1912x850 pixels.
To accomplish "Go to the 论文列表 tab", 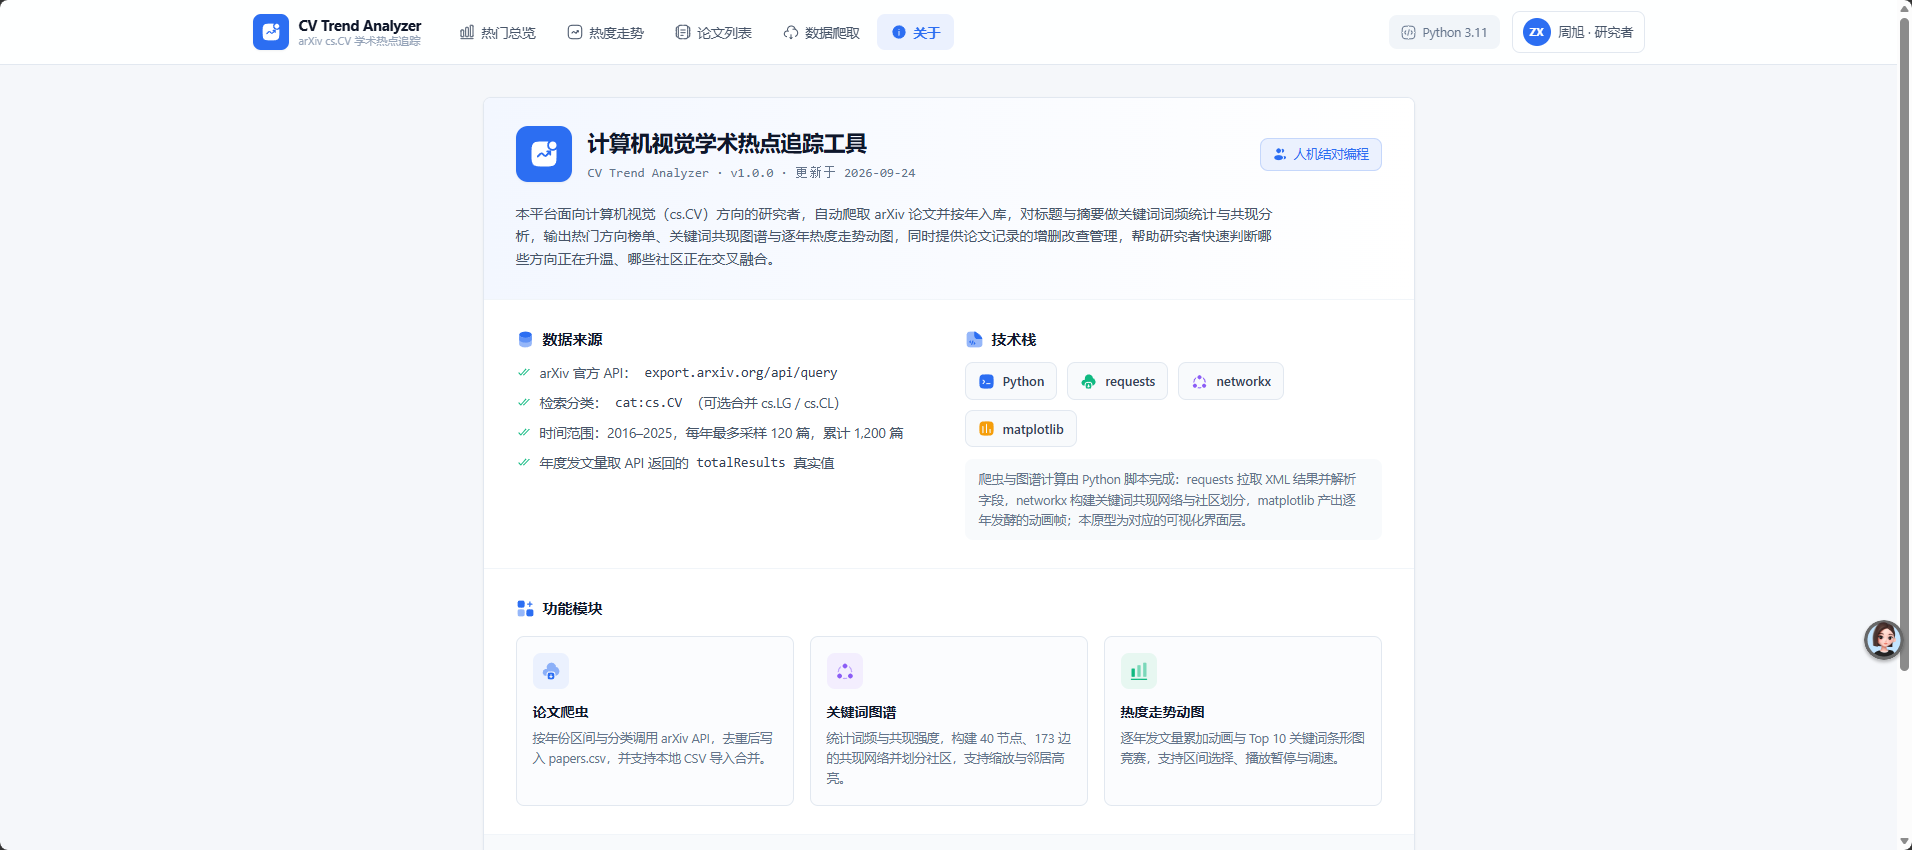I will 714,32.
